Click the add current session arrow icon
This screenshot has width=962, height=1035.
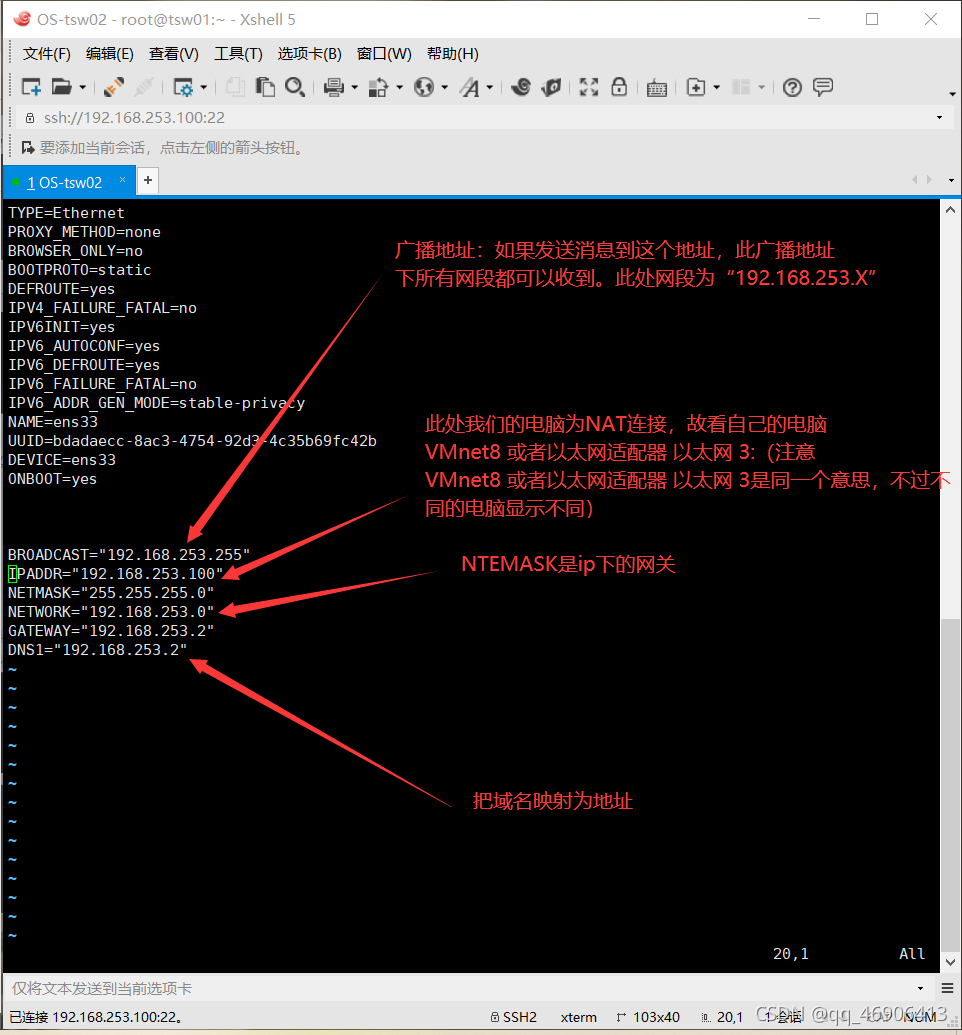tap(28, 147)
